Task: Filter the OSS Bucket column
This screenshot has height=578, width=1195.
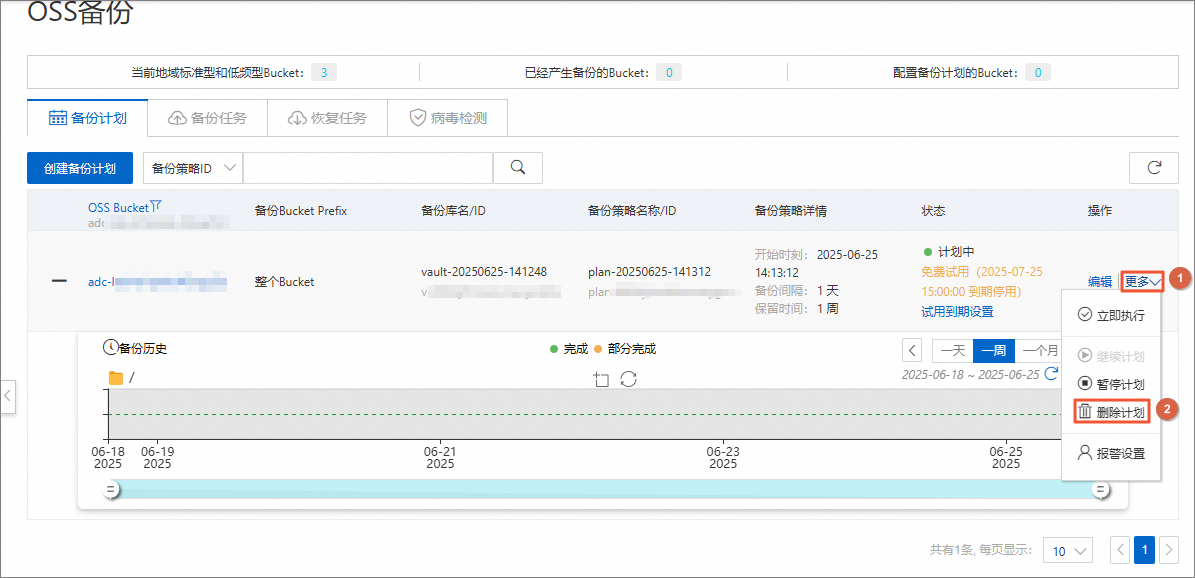Action: pyautogui.click(x=155, y=205)
